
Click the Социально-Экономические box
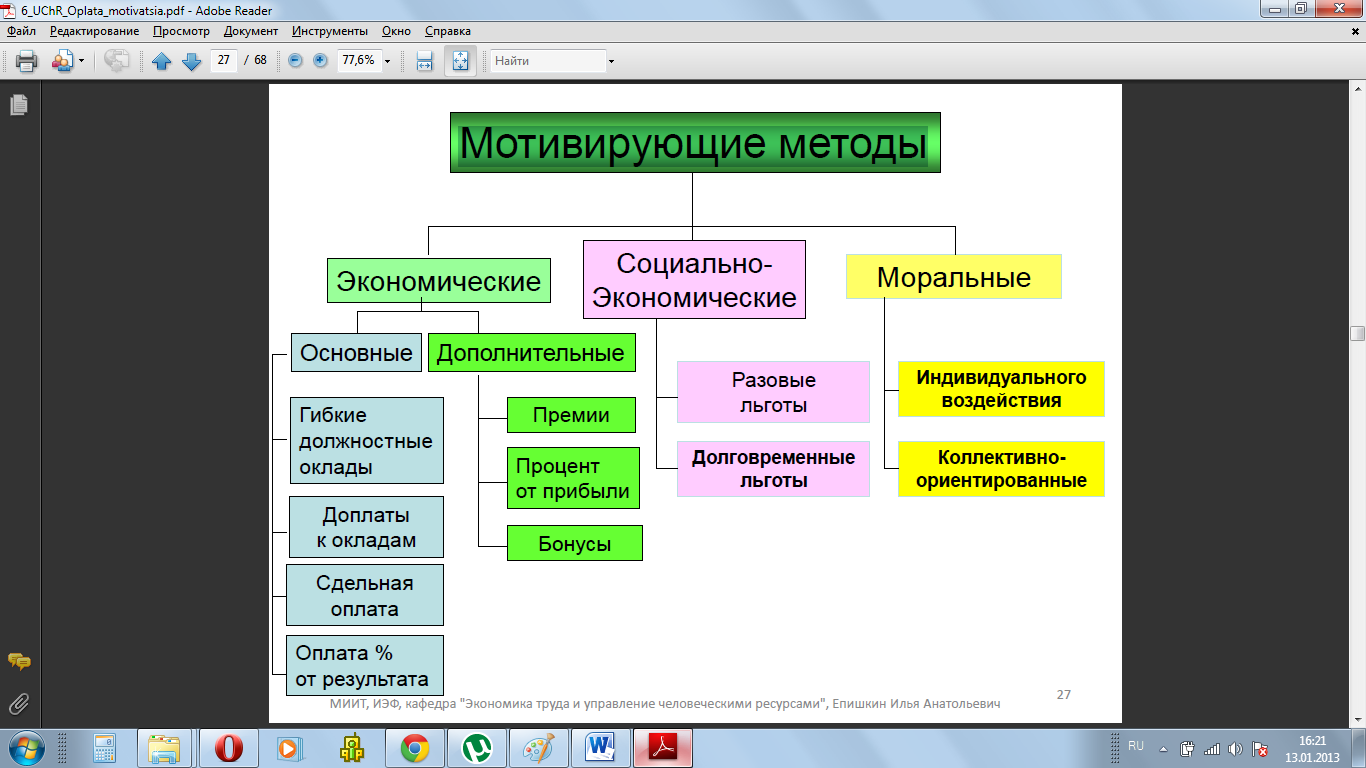[695, 280]
